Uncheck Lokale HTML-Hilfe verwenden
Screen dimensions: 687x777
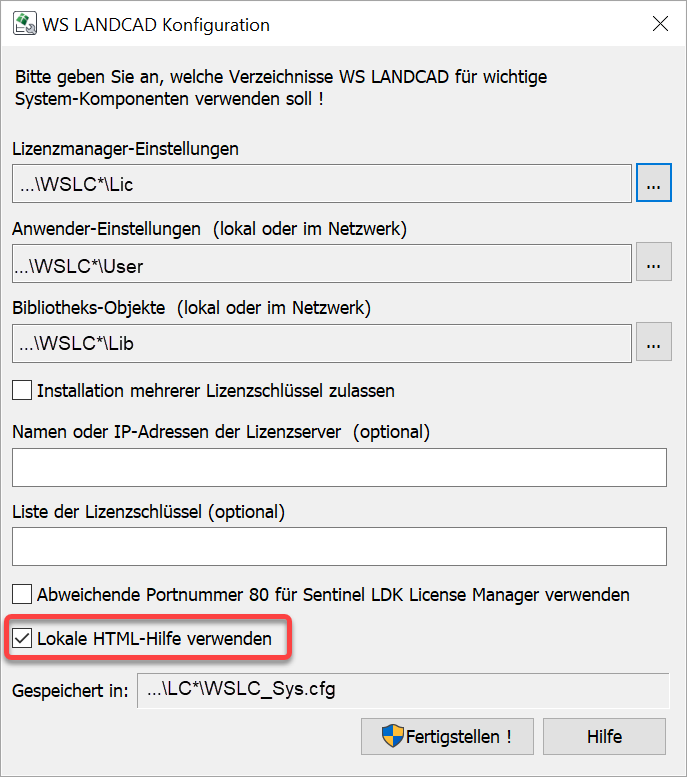click(22, 638)
